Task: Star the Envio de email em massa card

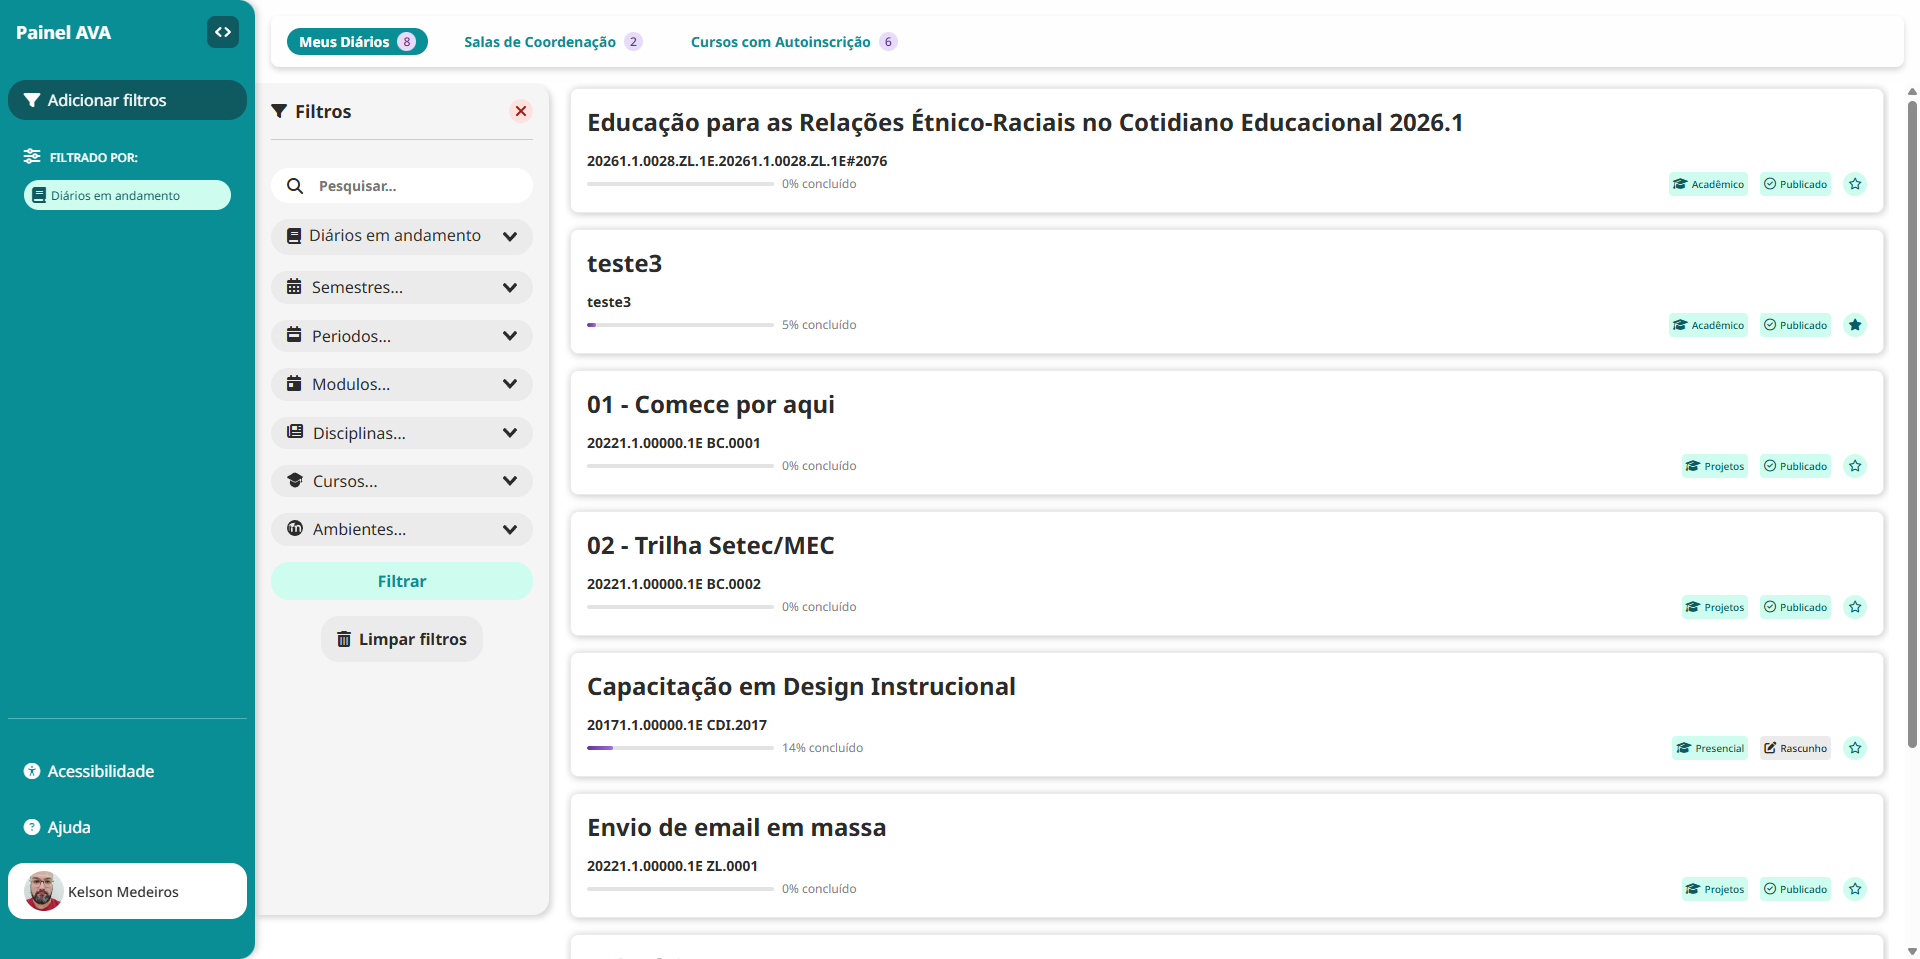Action: coord(1855,889)
